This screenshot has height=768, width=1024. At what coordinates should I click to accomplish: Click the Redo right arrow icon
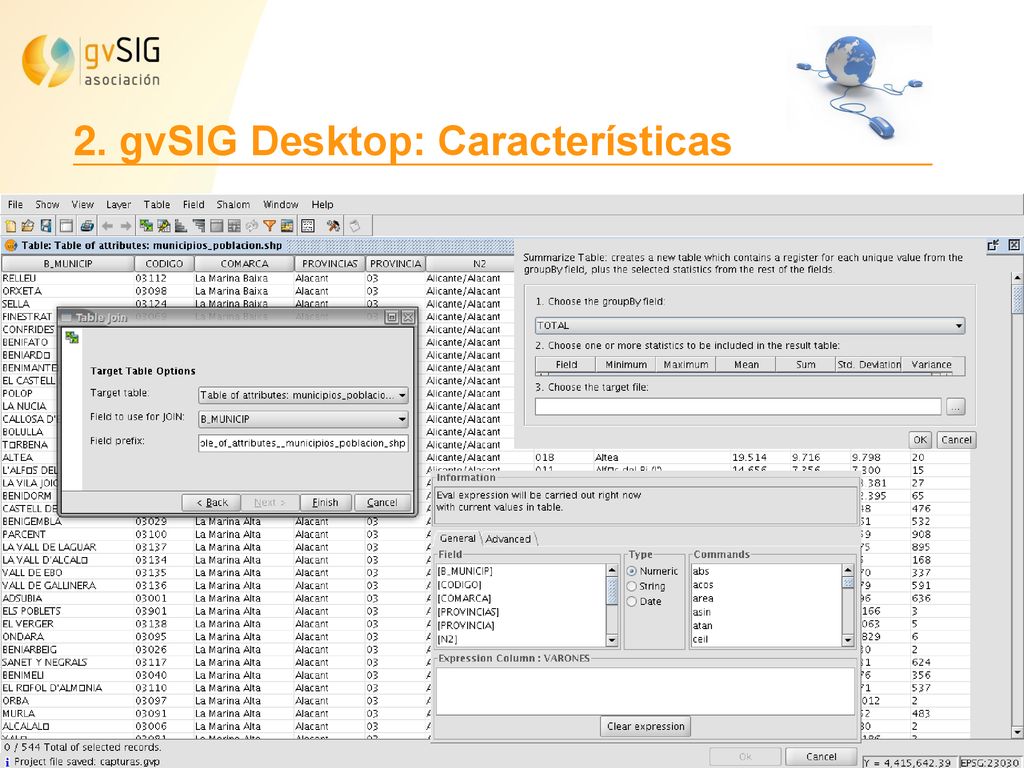coord(125,226)
